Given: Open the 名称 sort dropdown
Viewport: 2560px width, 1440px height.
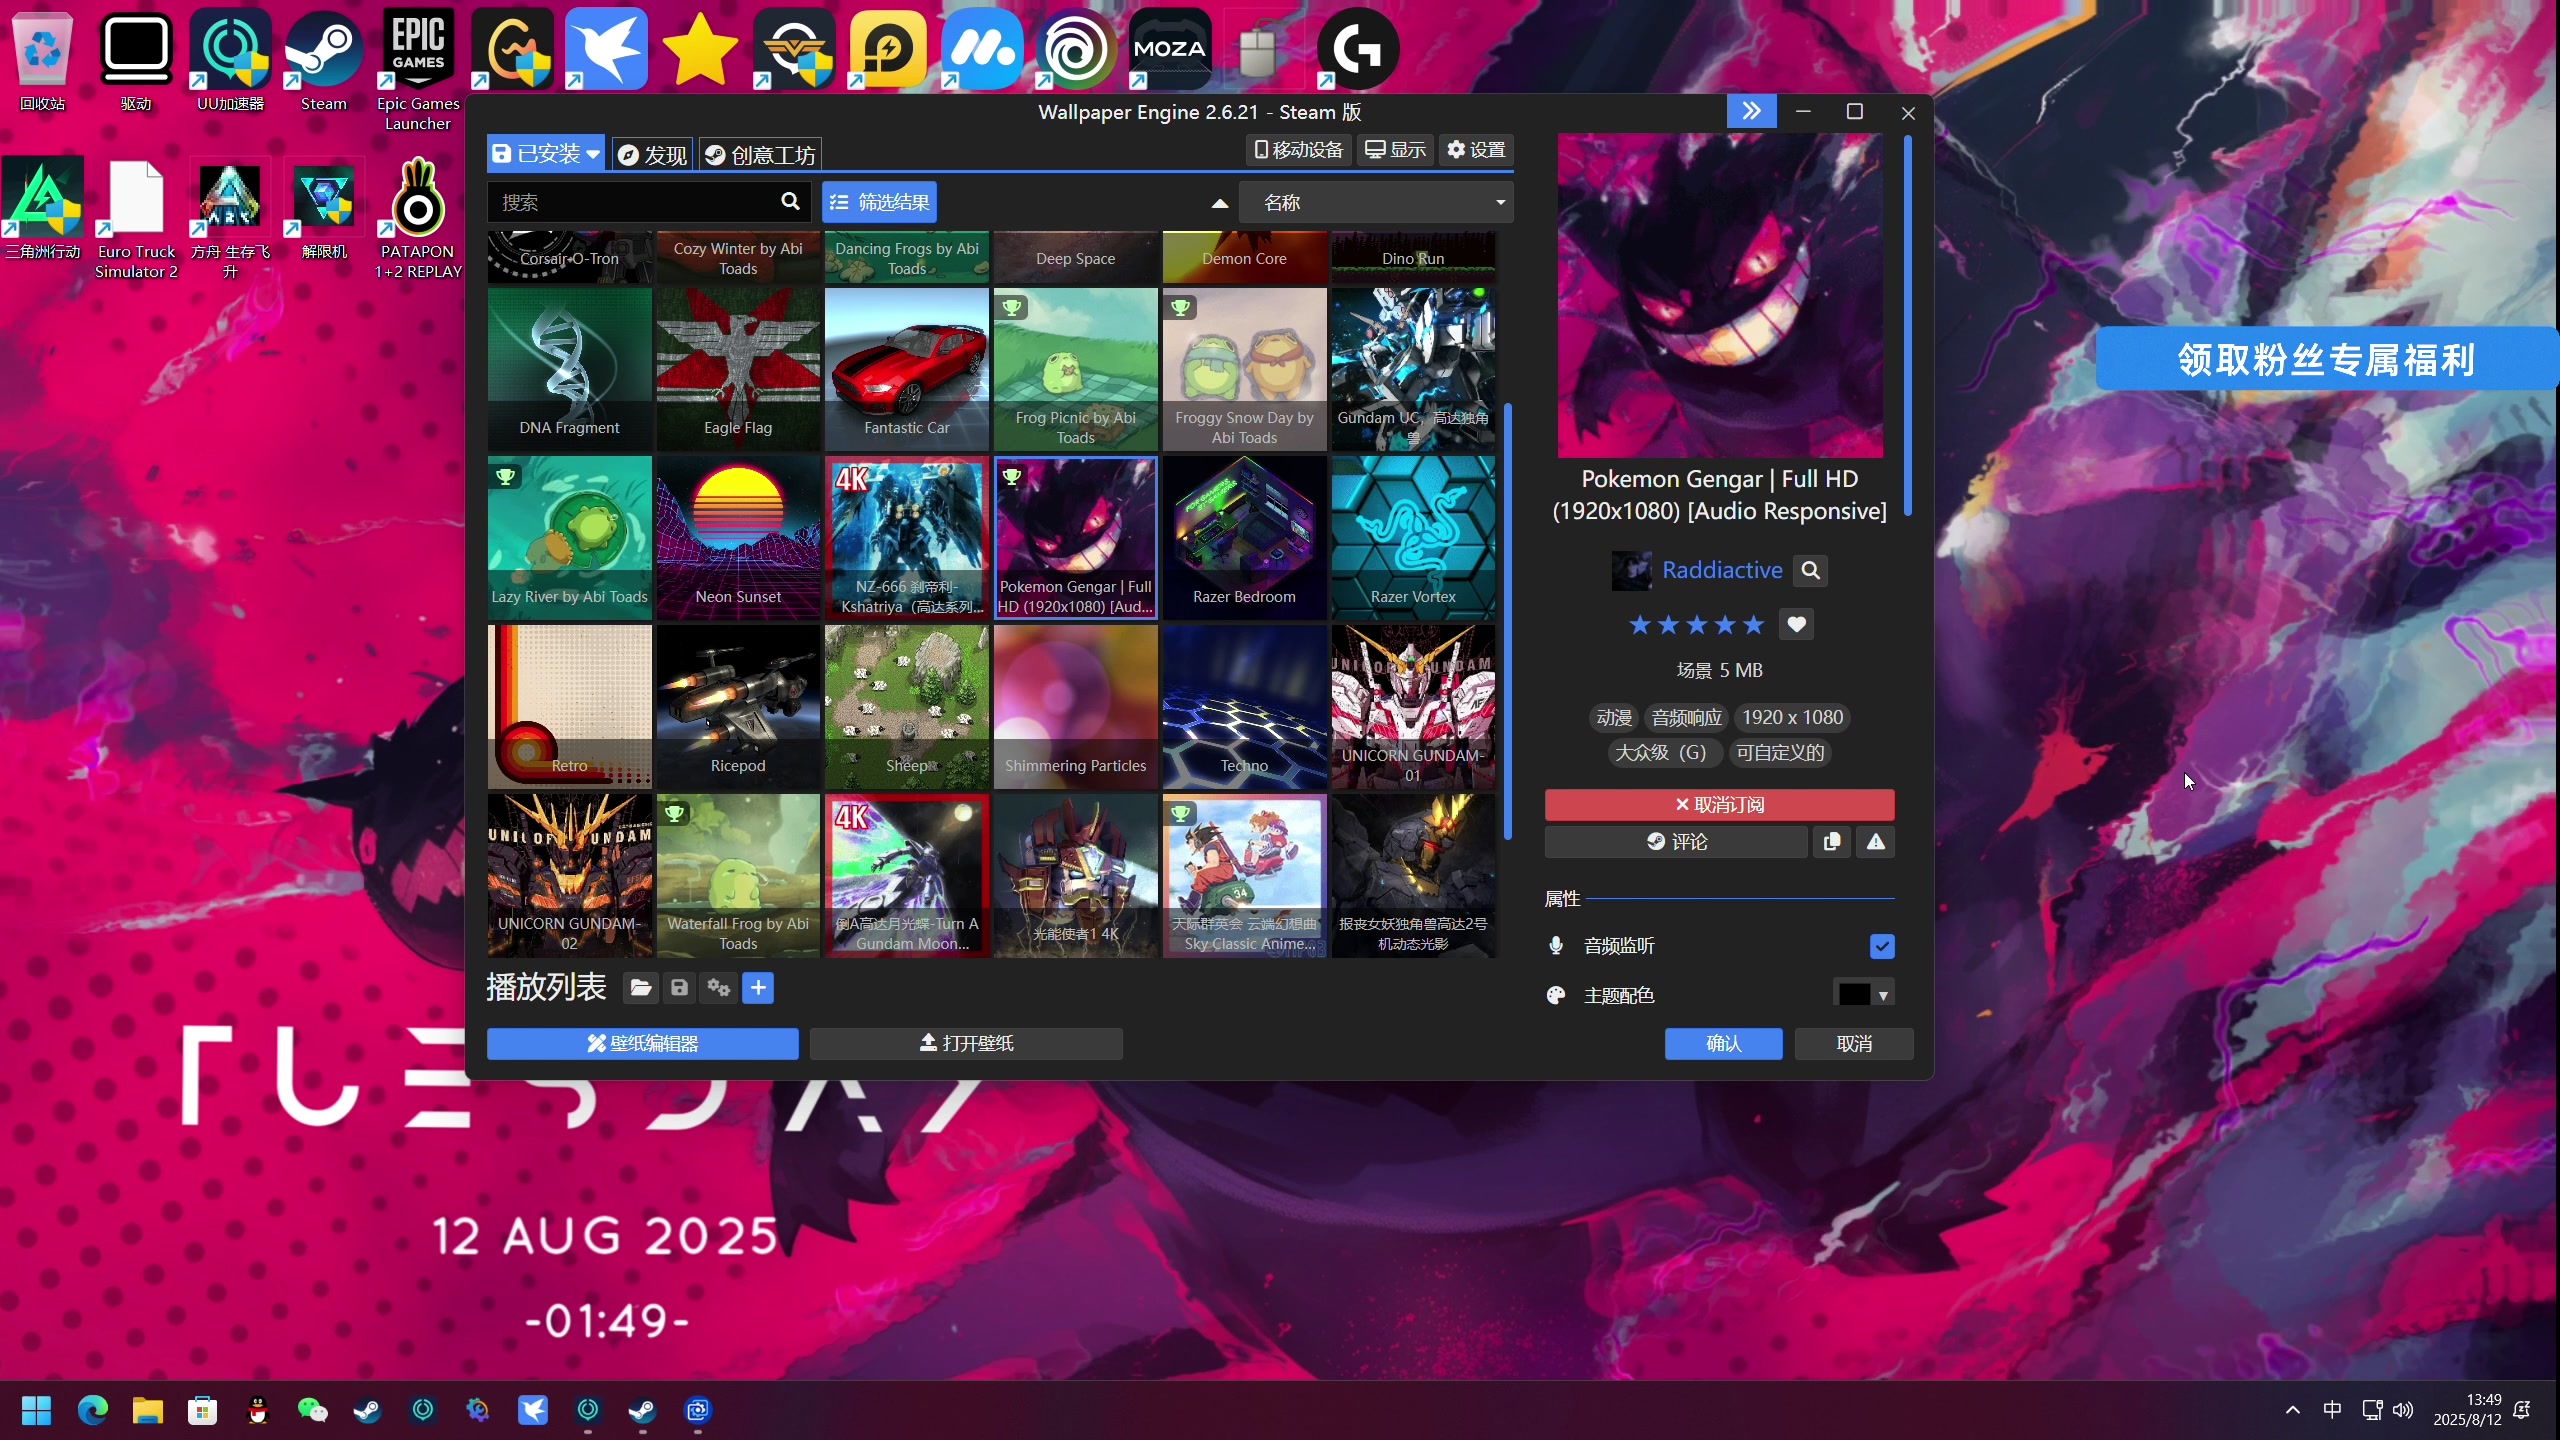Looking at the screenshot, I should pyautogui.click(x=1376, y=202).
